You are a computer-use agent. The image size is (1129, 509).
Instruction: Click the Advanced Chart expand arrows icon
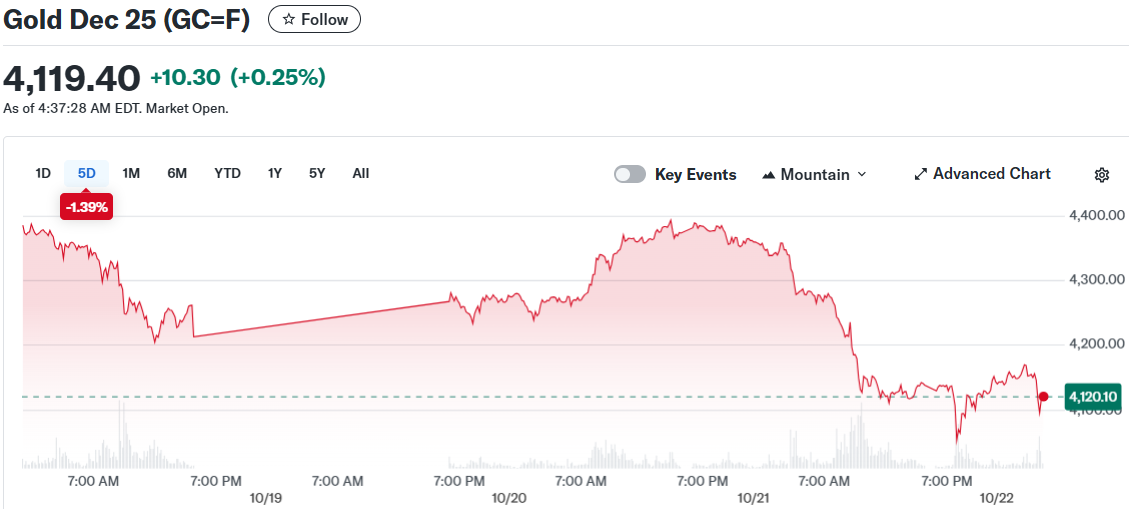click(x=921, y=175)
